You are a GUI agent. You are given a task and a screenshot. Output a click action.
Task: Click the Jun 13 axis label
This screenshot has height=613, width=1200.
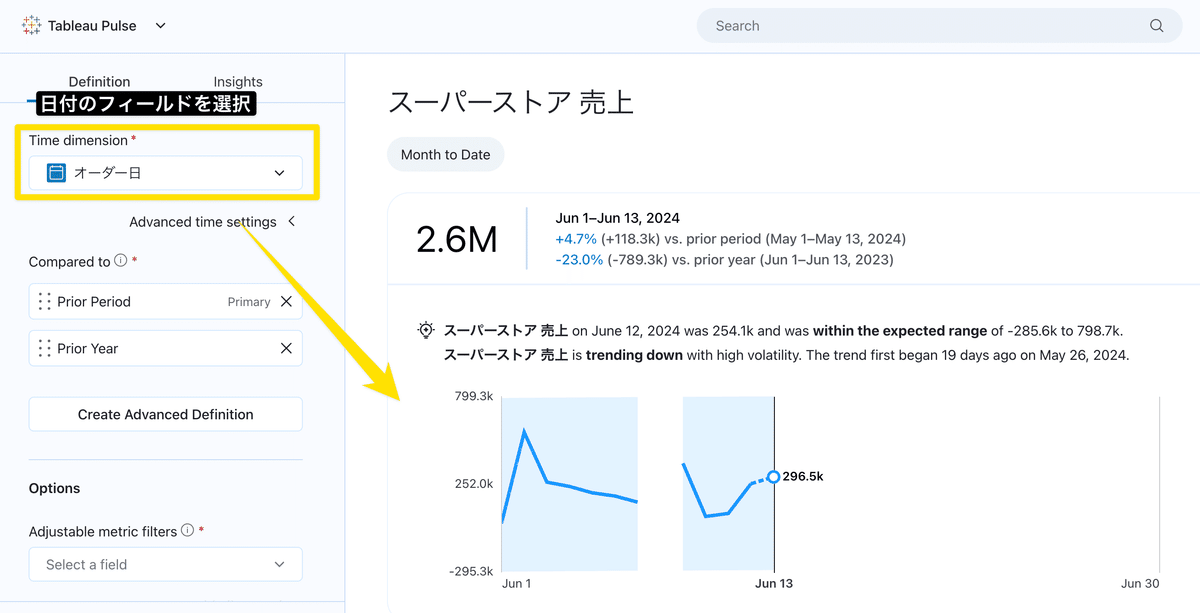tap(774, 583)
